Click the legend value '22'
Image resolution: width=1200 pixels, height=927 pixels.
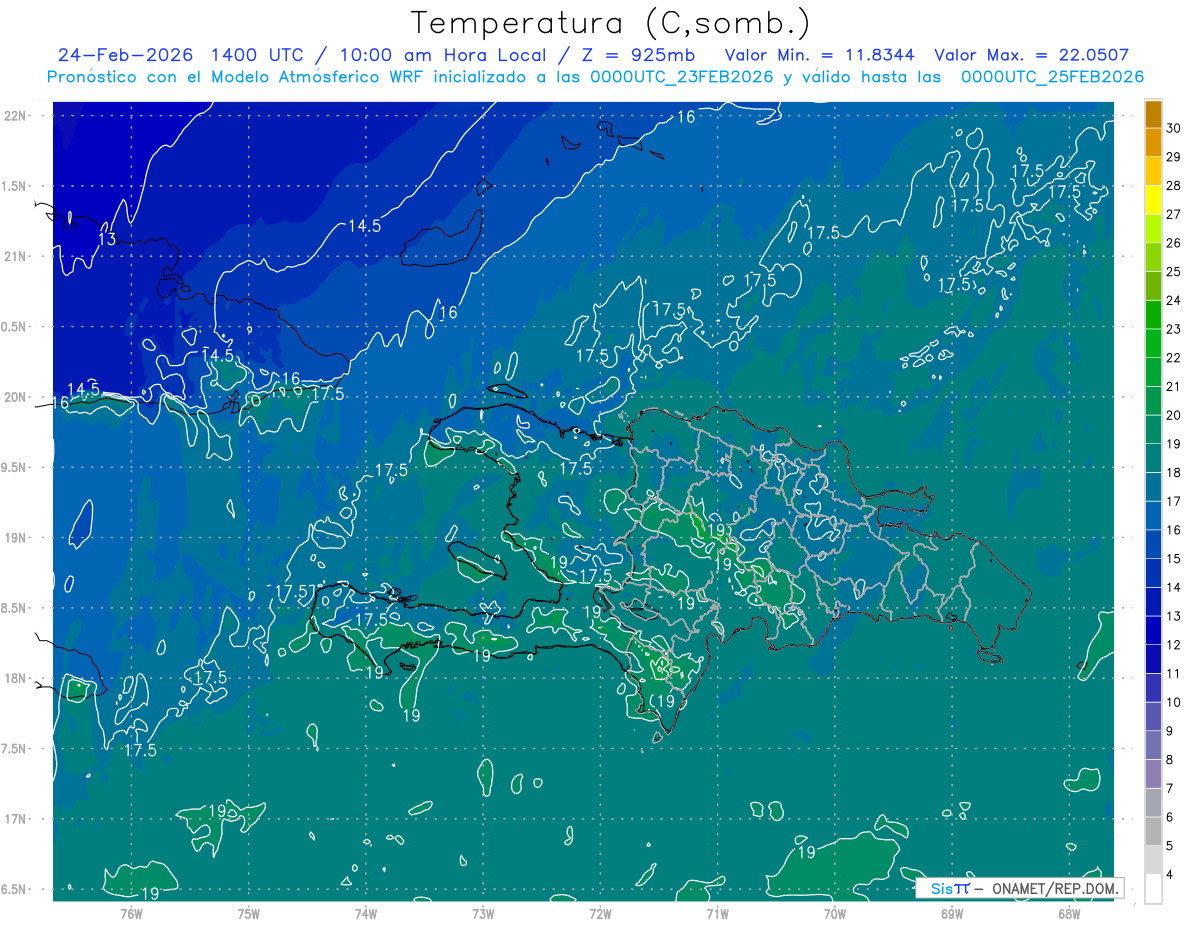point(1174,358)
